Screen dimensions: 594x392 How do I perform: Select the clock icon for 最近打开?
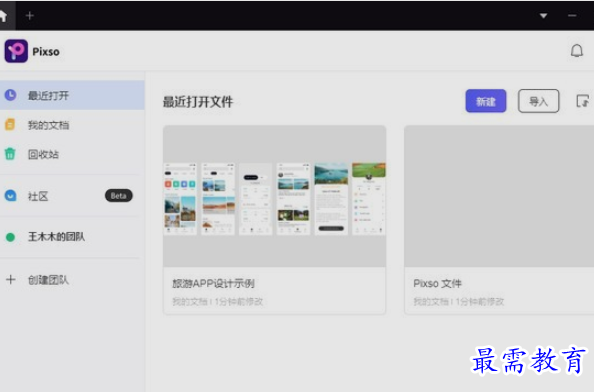[x=11, y=95]
